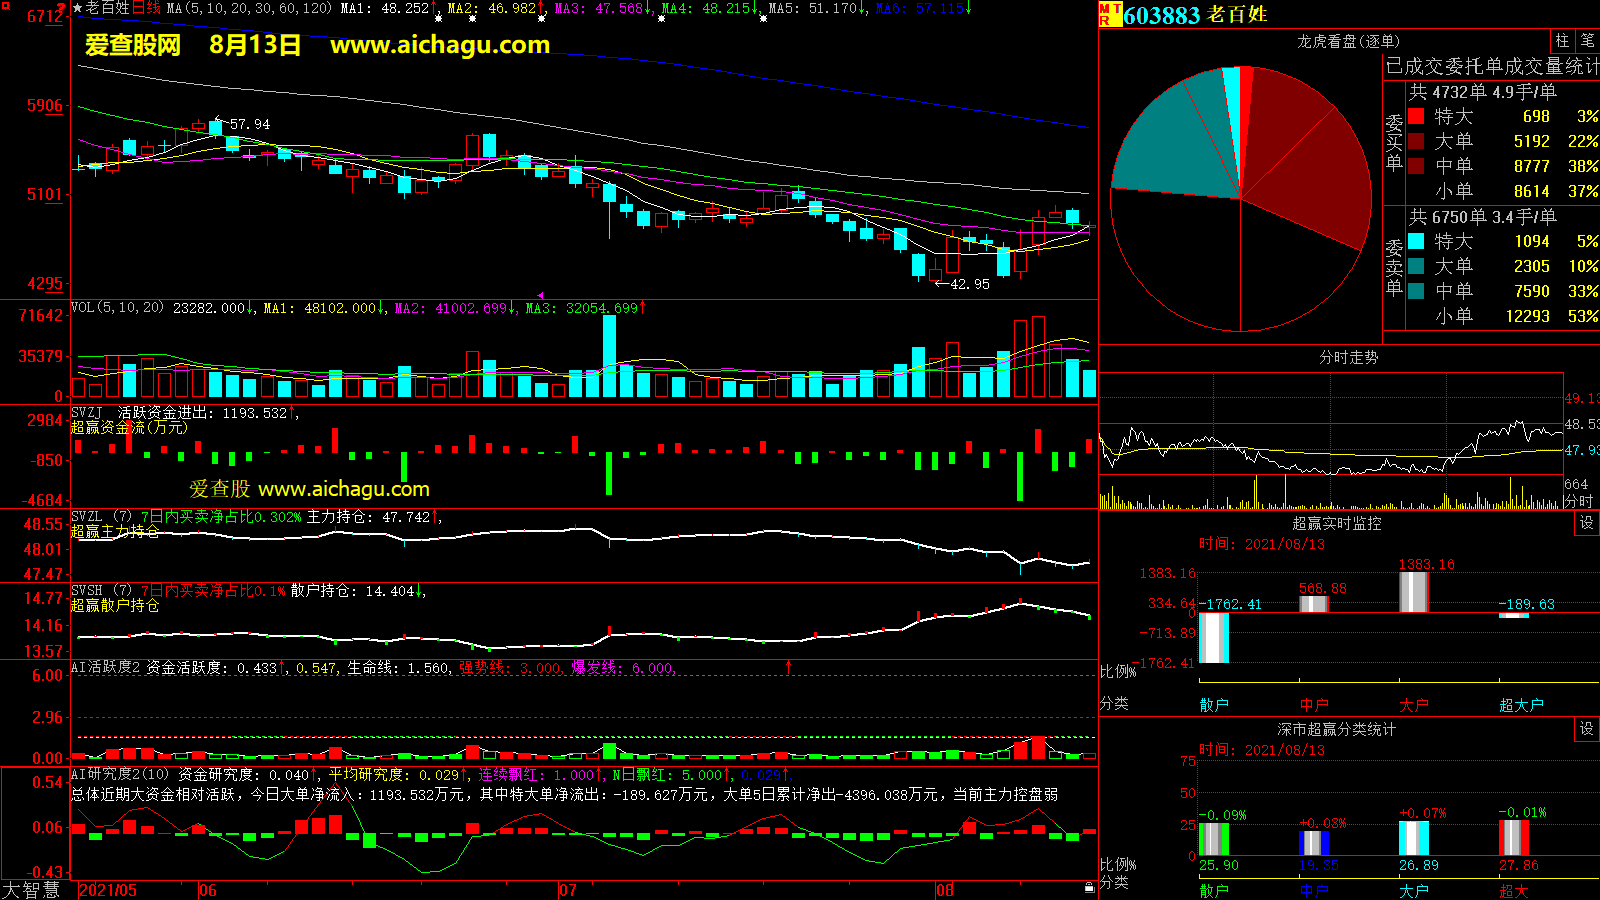The height and width of the screenshot is (900, 1600).
Task: Click the 08 month marker on time axis
Action: (945, 890)
